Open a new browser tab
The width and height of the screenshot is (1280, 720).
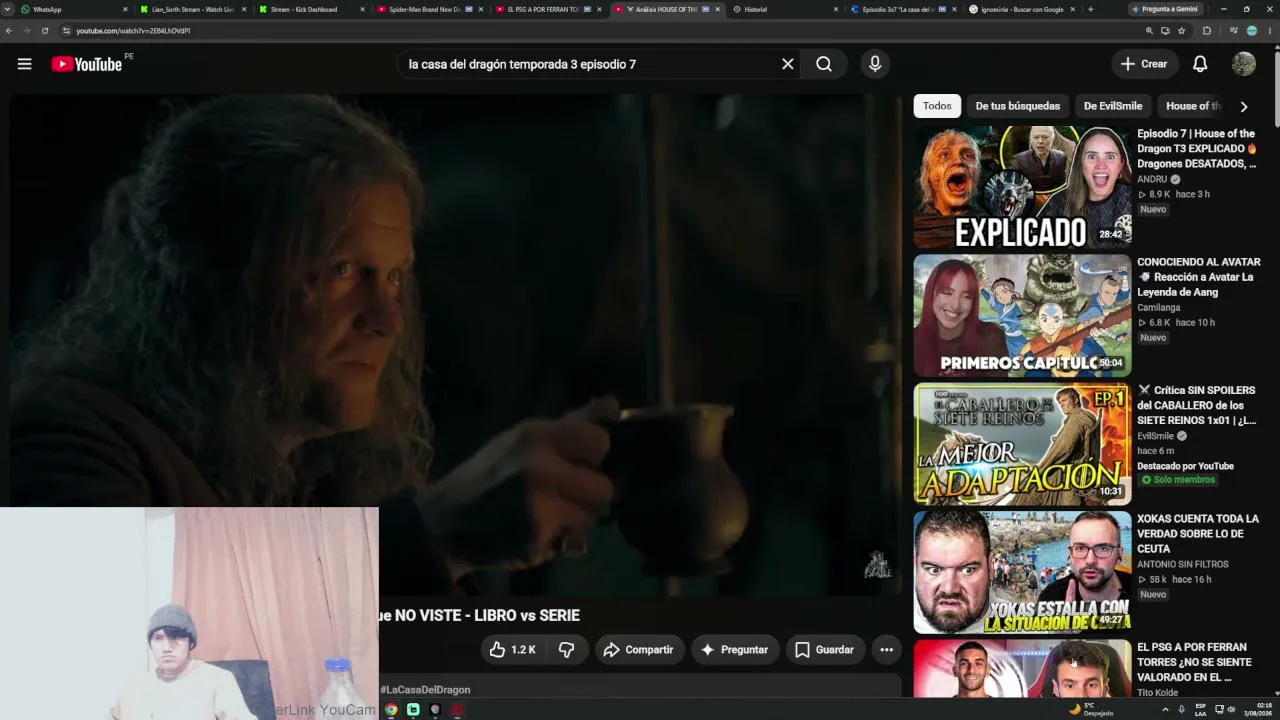pyautogui.click(x=1090, y=9)
